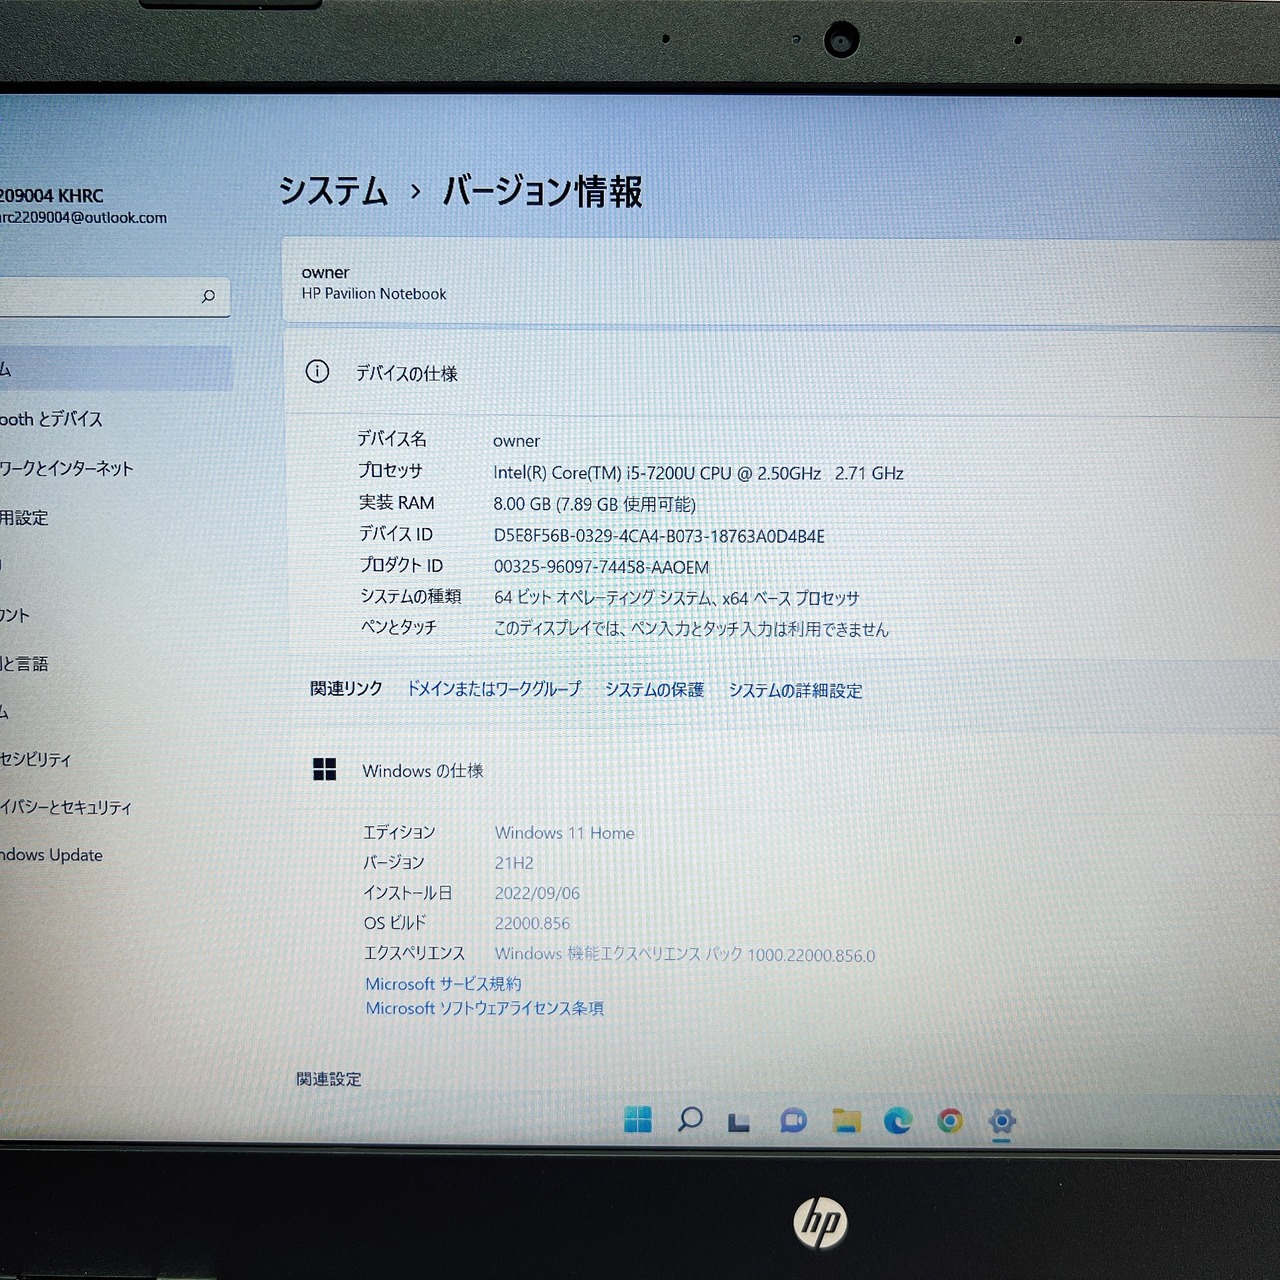Screen dimensions: 1280x1280
Task: Click 関連設定 heading at bottom
Action: click(x=328, y=1079)
